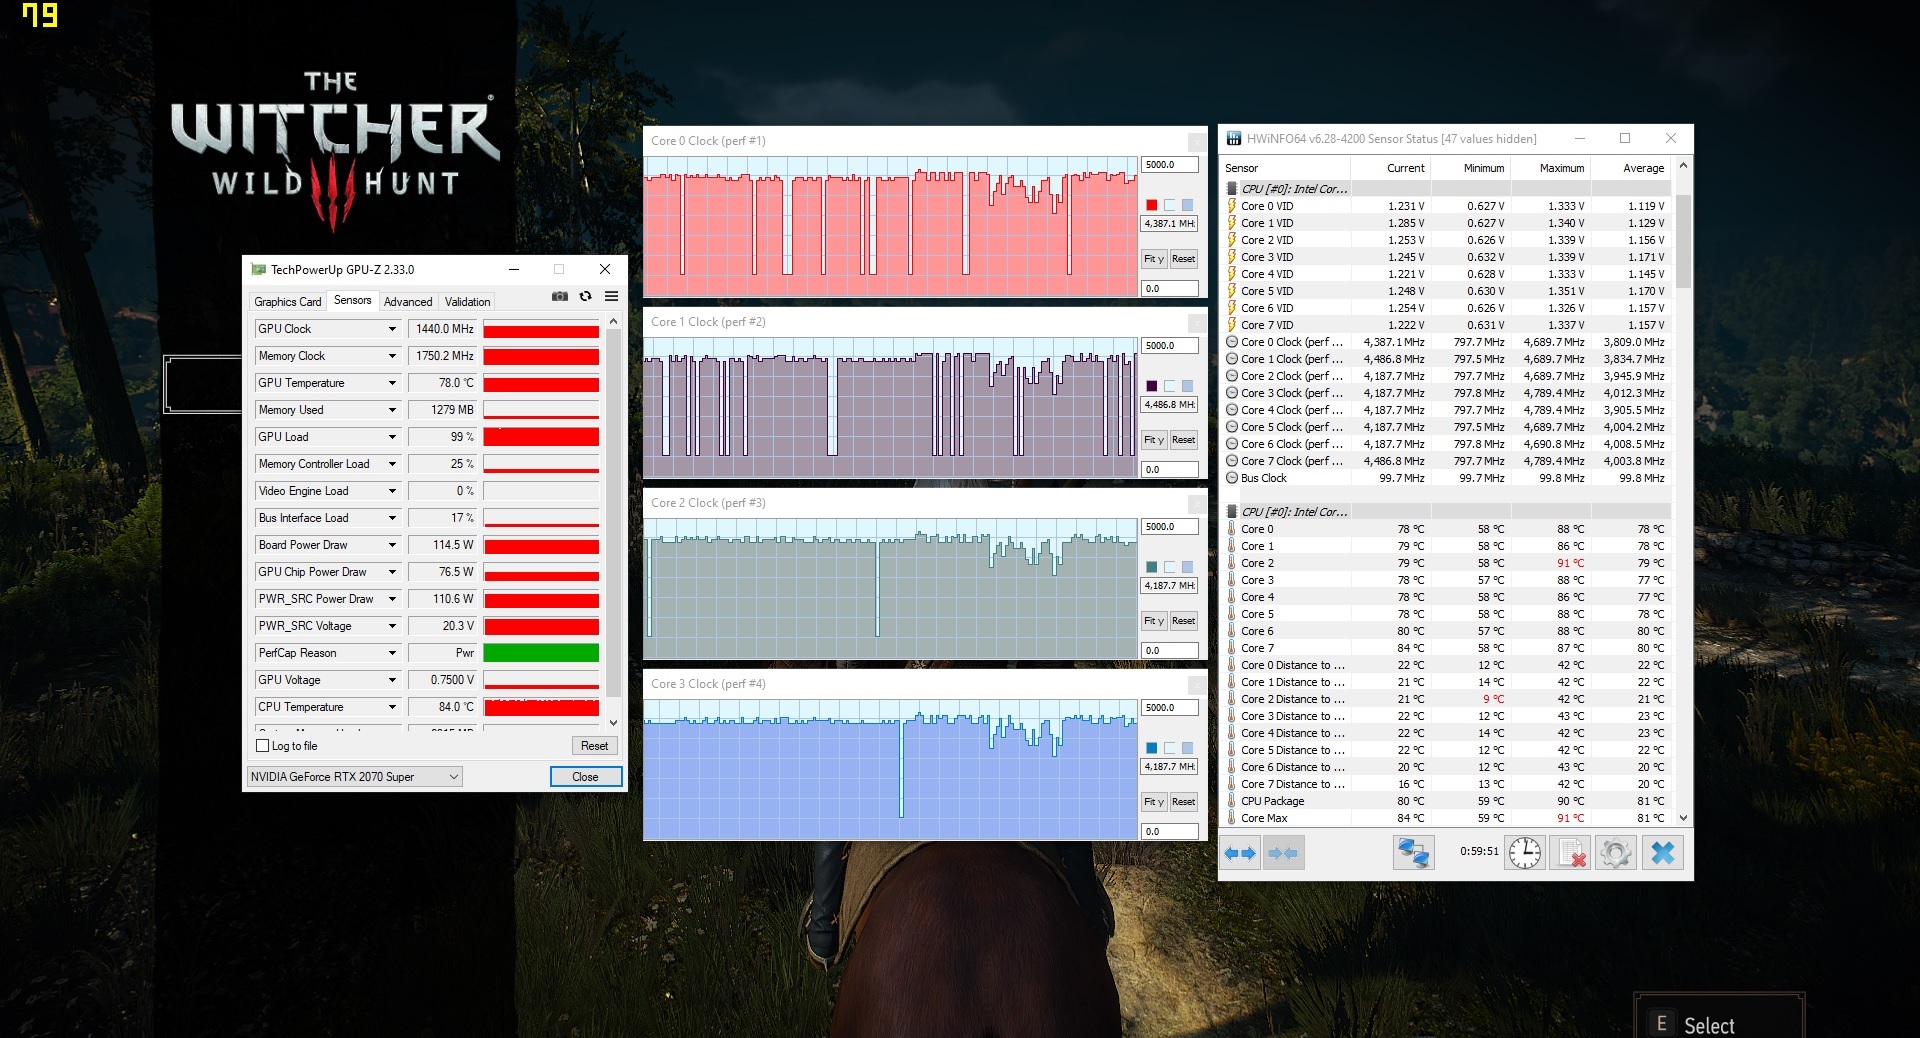Expand the Board Power Draw dropdown

[x=392, y=545]
